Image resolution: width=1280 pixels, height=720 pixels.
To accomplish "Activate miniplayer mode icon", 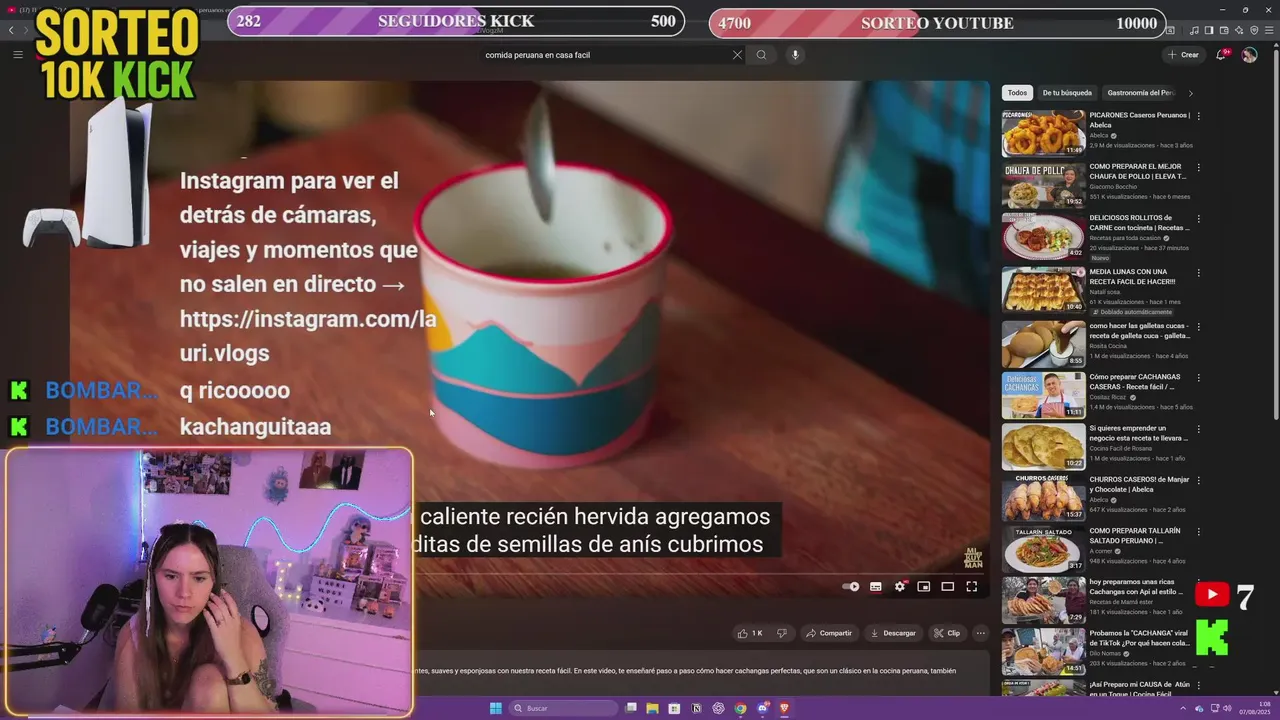I will click(924, 587).
